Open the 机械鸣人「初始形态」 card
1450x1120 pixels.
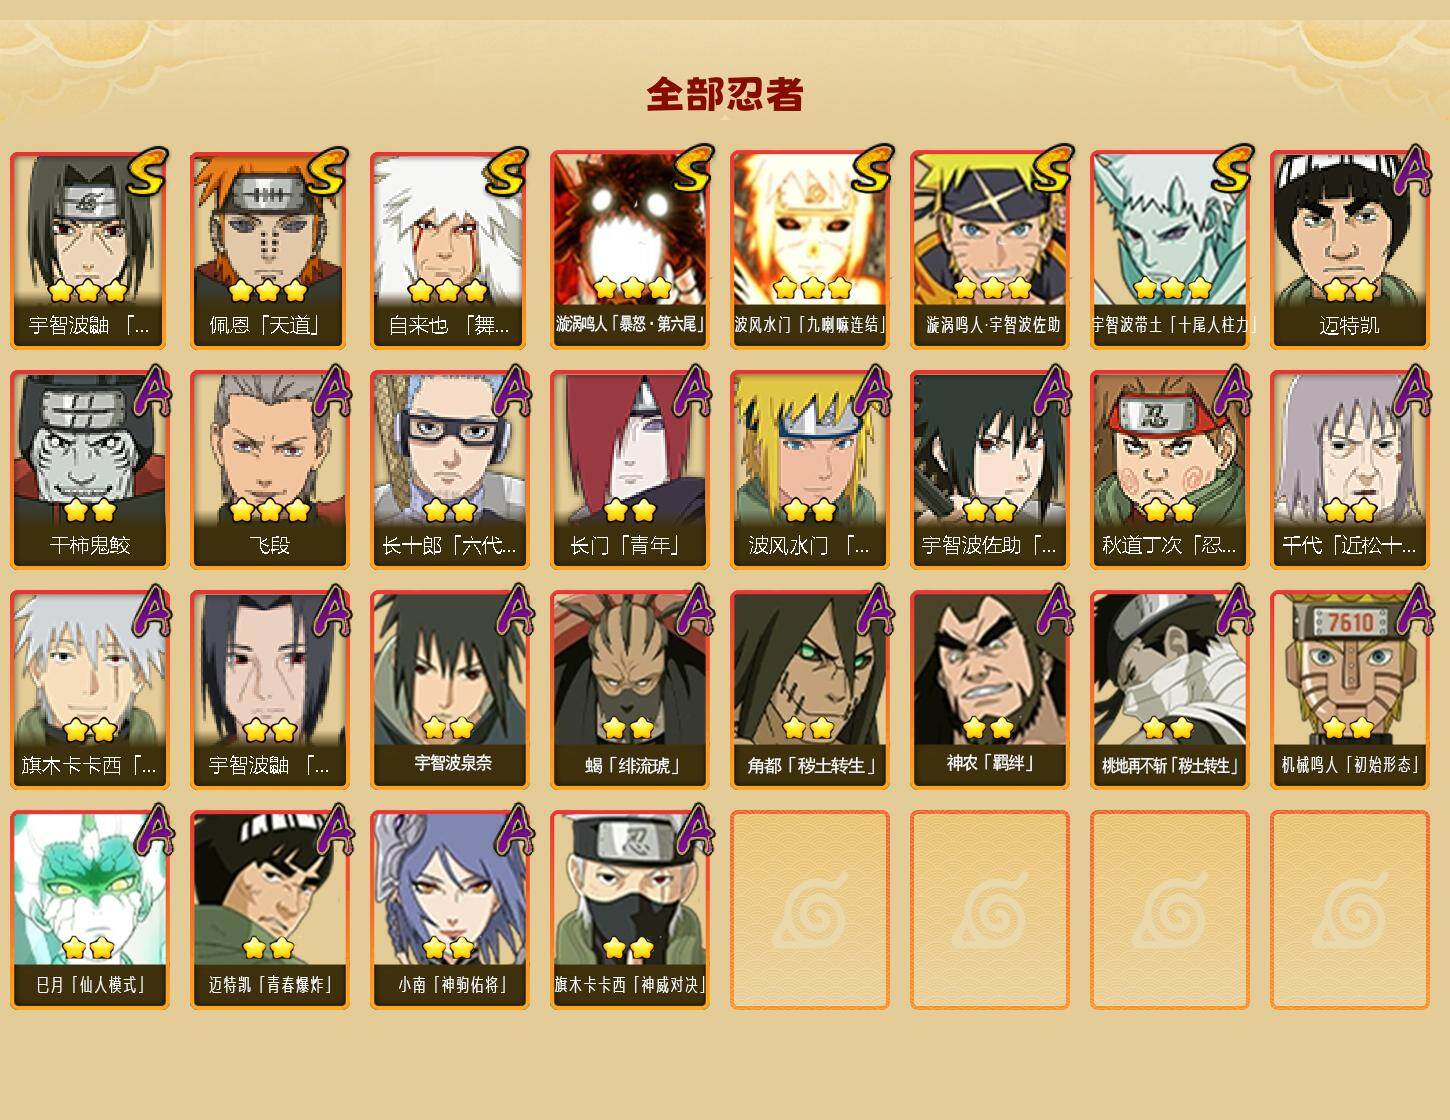(x=1350, y=690)
